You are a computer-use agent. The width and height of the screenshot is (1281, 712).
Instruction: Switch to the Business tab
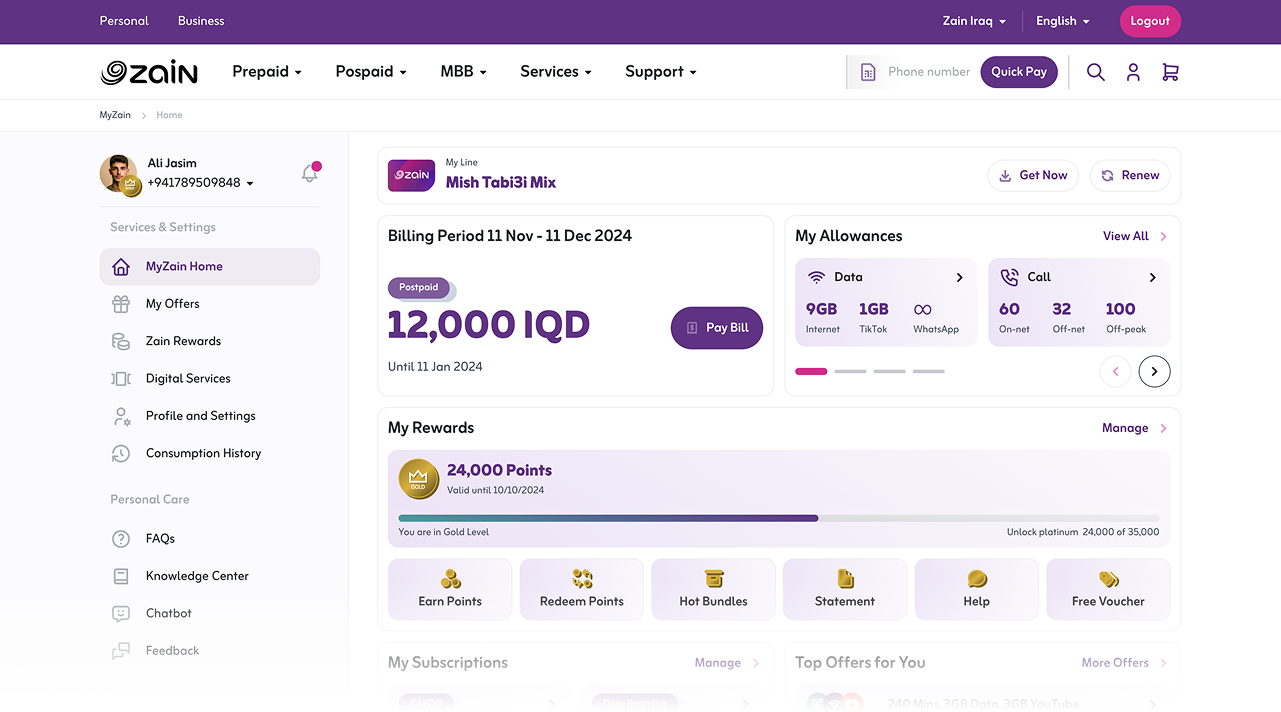pos(201,21)
